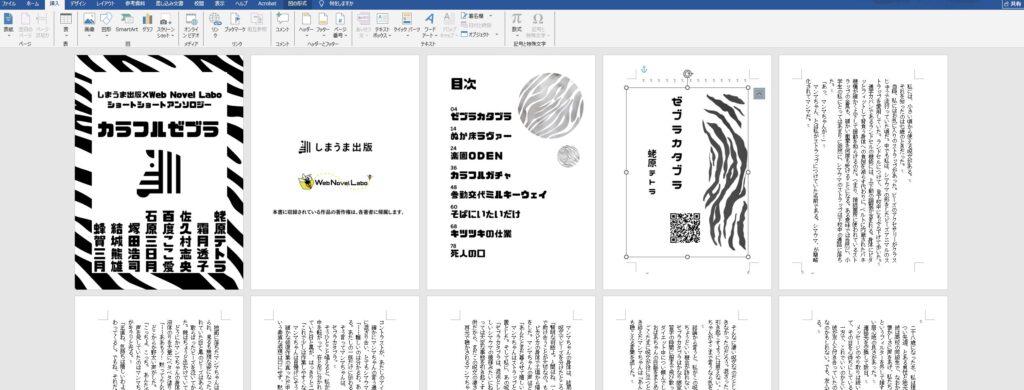Switch to the View (表示) tab
Image resolution: width=1024 pixels, height=390 pixels.
(219, 3)
